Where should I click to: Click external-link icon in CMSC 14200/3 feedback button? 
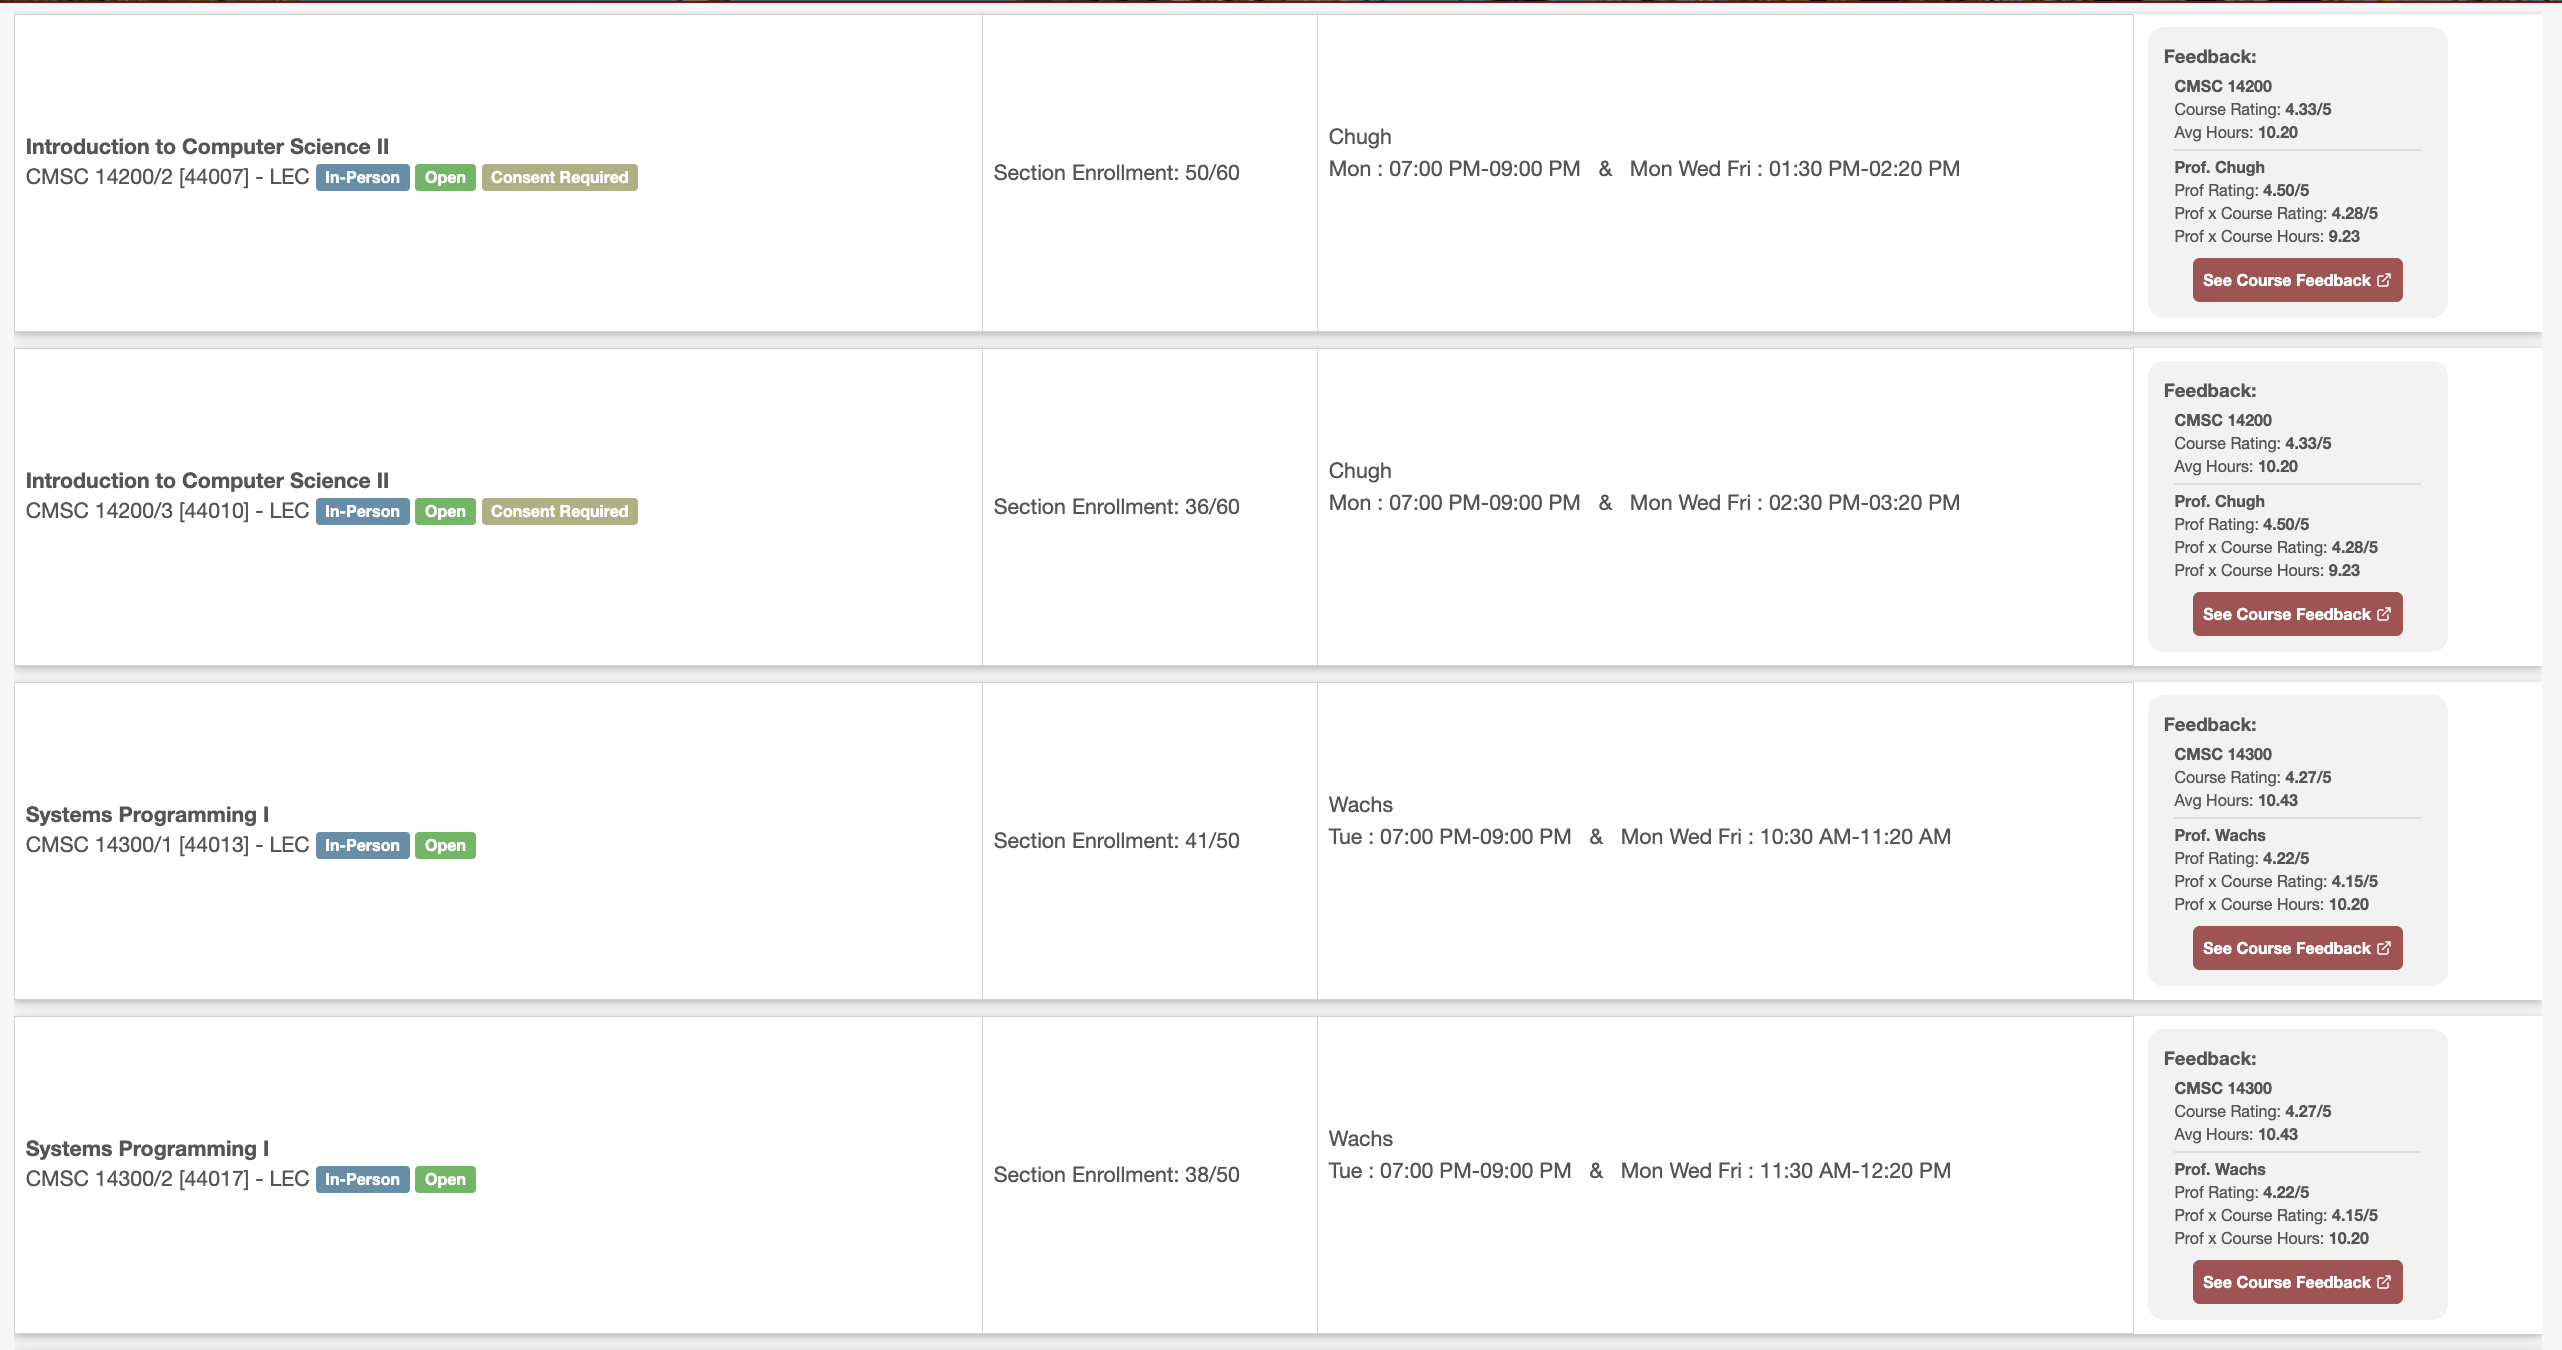click(2384, 614)
